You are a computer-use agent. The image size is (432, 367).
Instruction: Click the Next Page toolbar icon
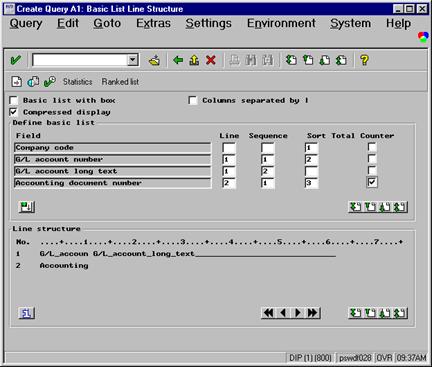pyautogui.click(x=324, y=60)
